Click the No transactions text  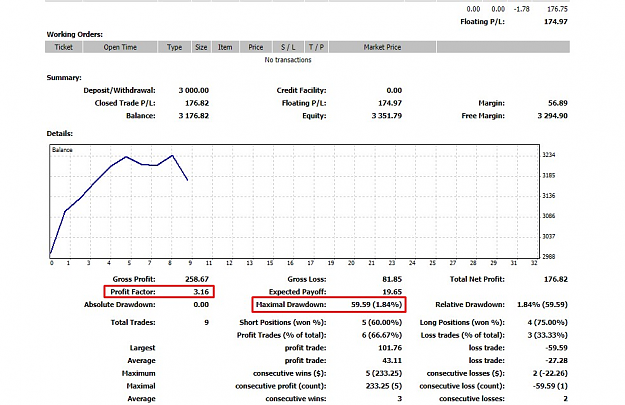pyautogui.click(x=288, y=60)
